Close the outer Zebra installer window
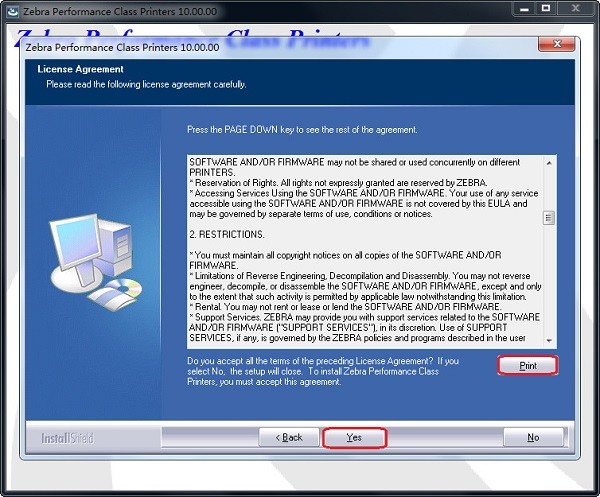This screenshot has width=600, height=497. click(576, 9)
